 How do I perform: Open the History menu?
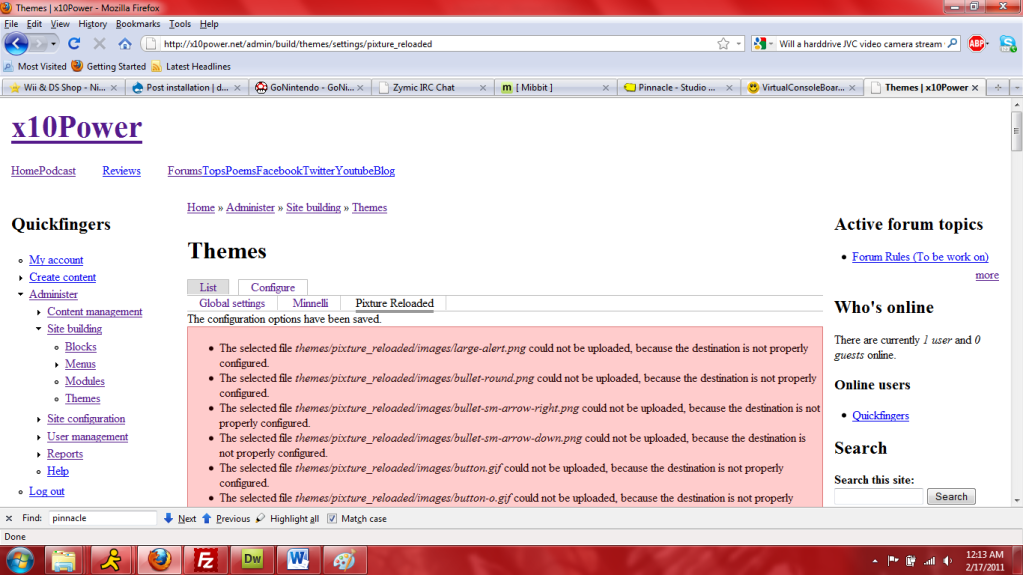92,24
